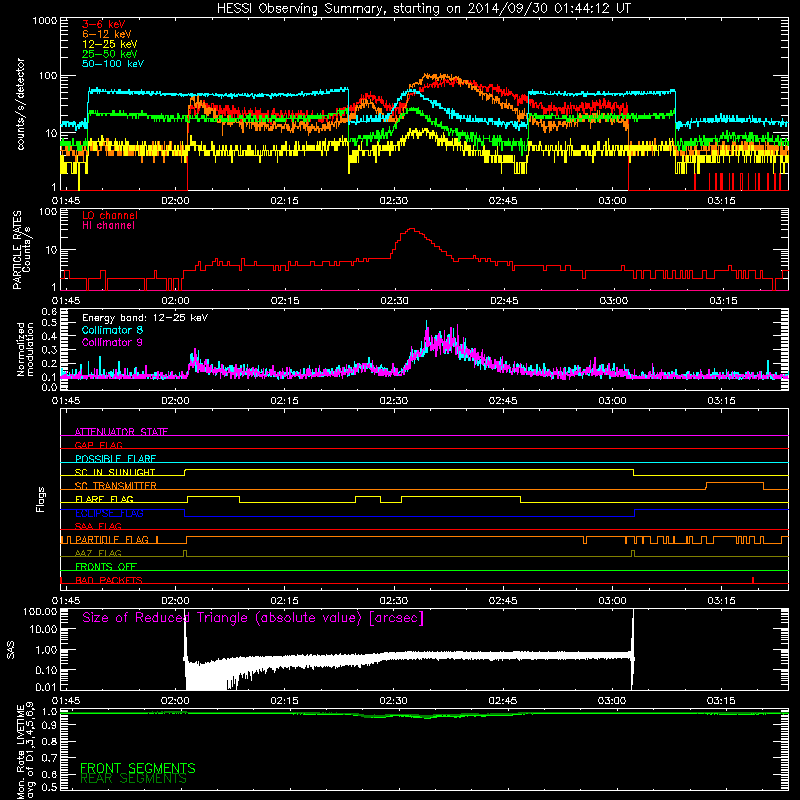Select the 'HI channel' legend label

coord(108,226)
